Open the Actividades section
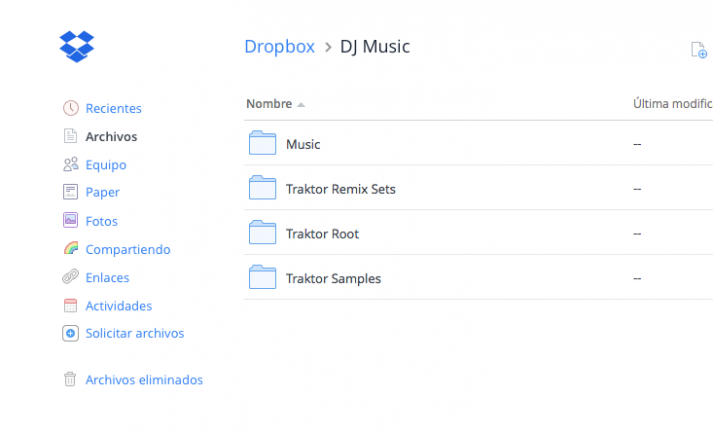This screenshot has width=713, height=433. pyautogui.click(x=119, y=306)
